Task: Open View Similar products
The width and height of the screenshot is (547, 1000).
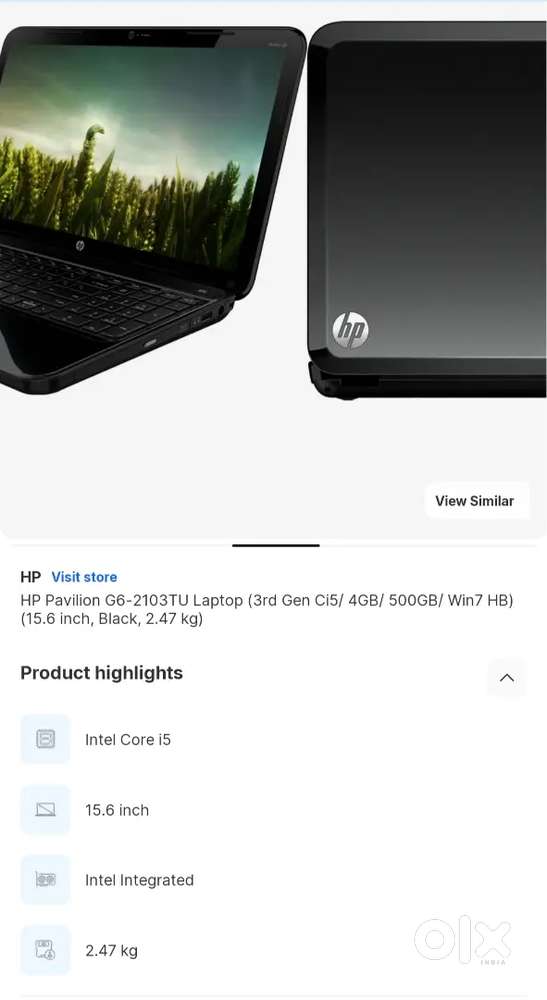Action: [x=475, y=501]
